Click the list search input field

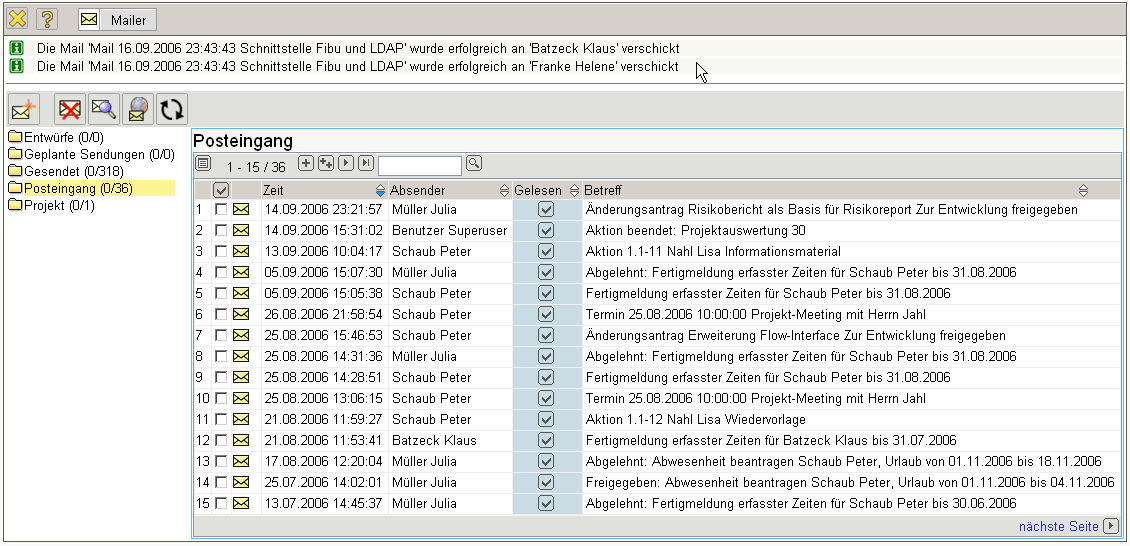point(420,164)
